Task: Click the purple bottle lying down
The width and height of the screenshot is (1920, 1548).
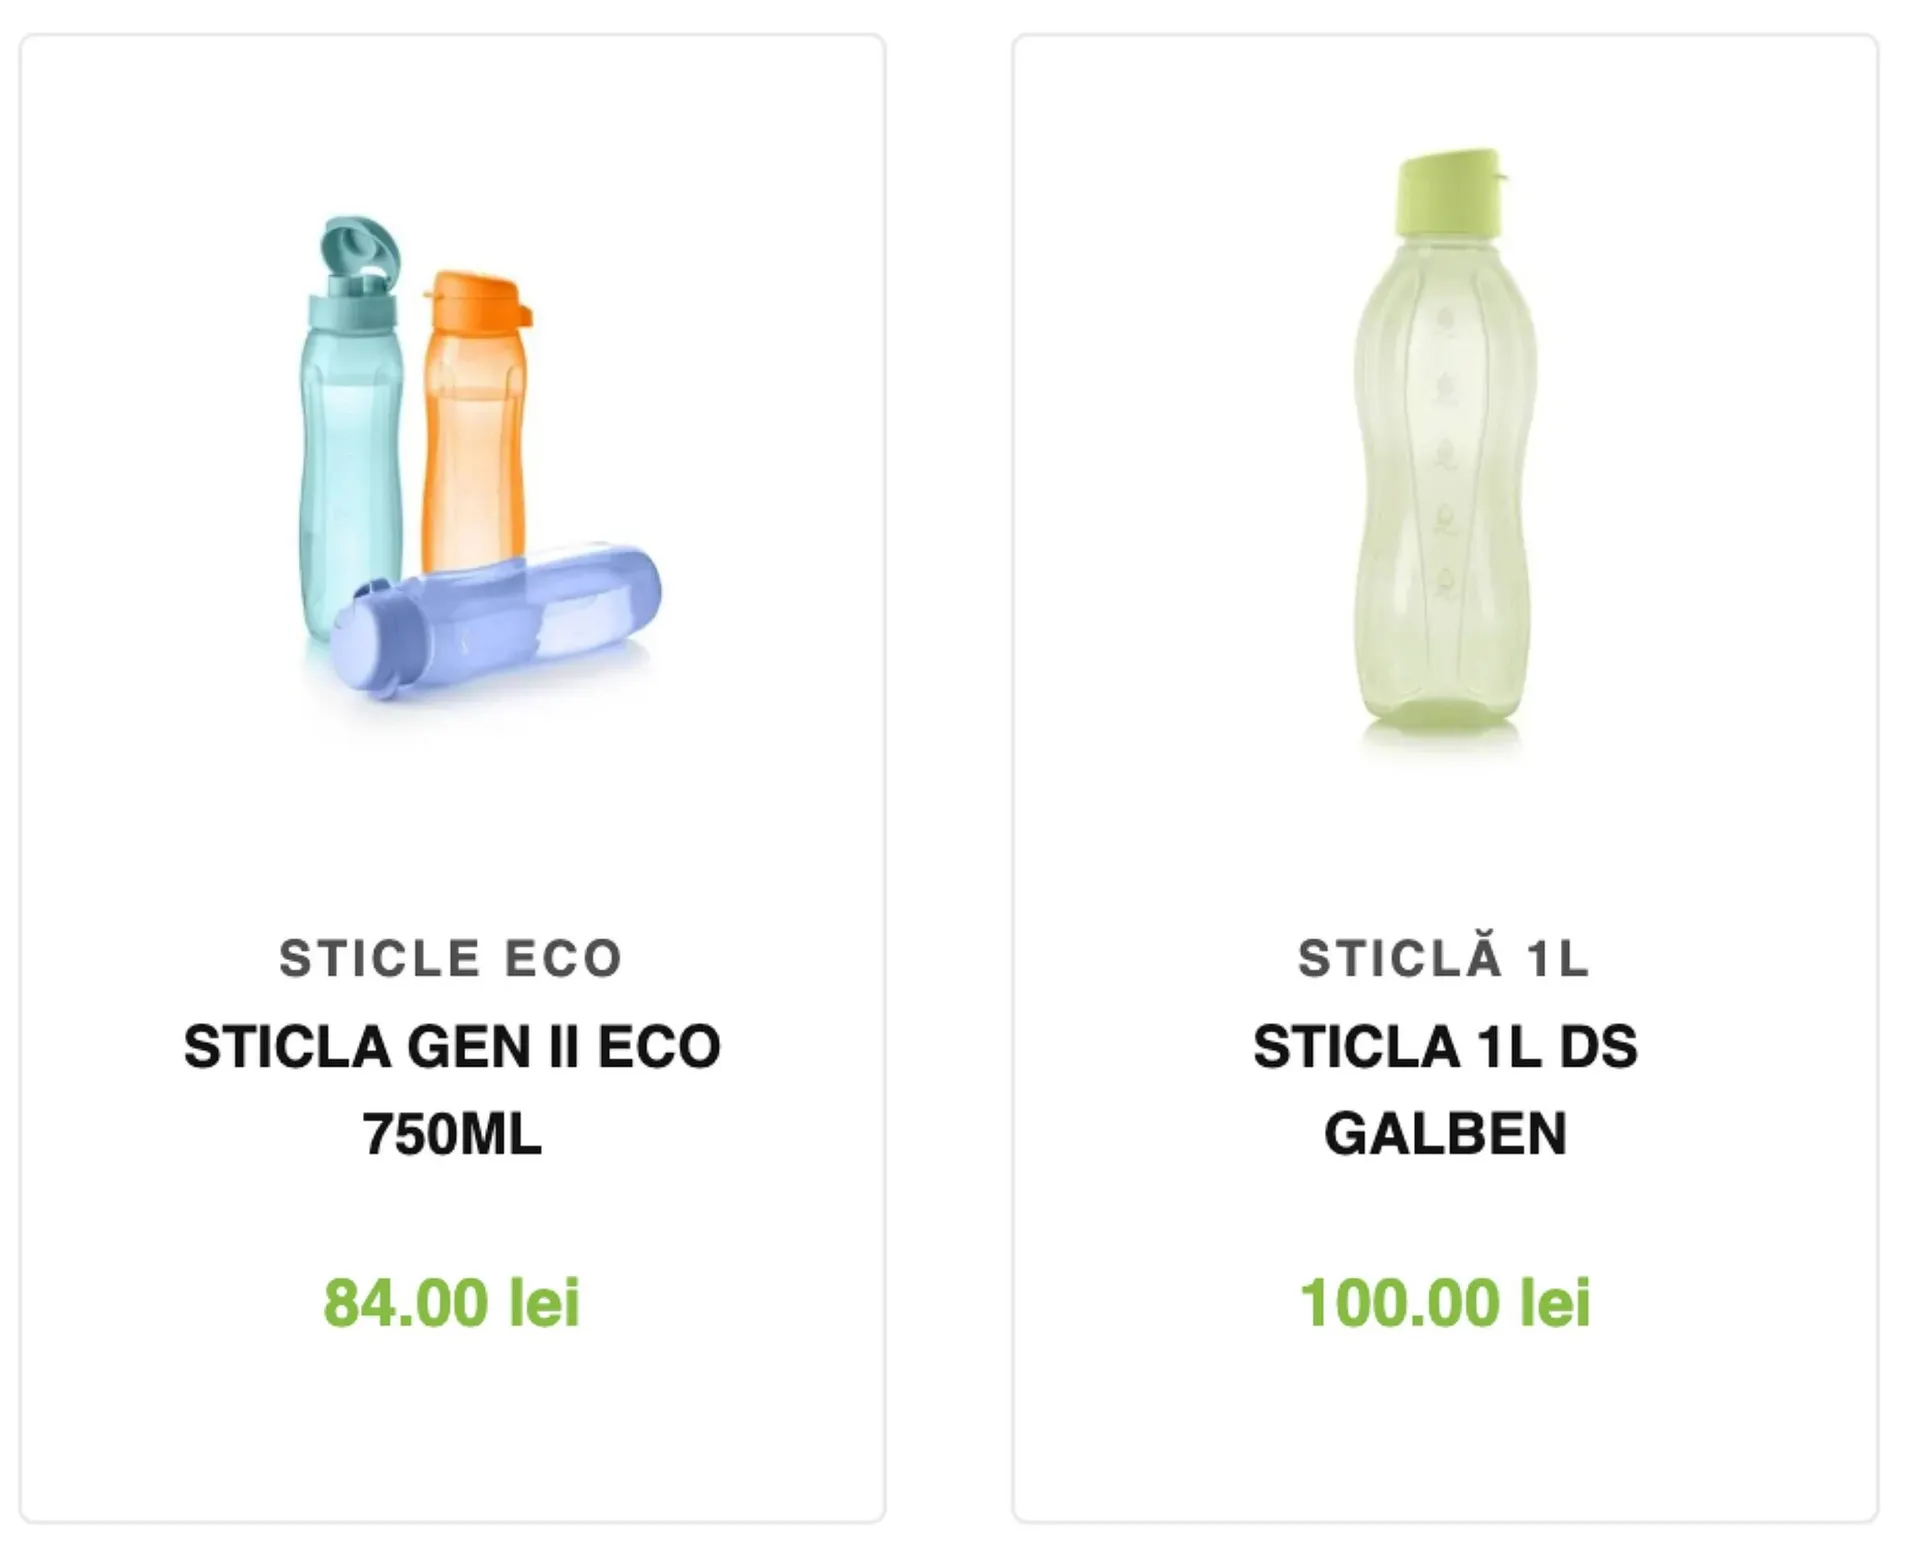Action: point(520,615)
